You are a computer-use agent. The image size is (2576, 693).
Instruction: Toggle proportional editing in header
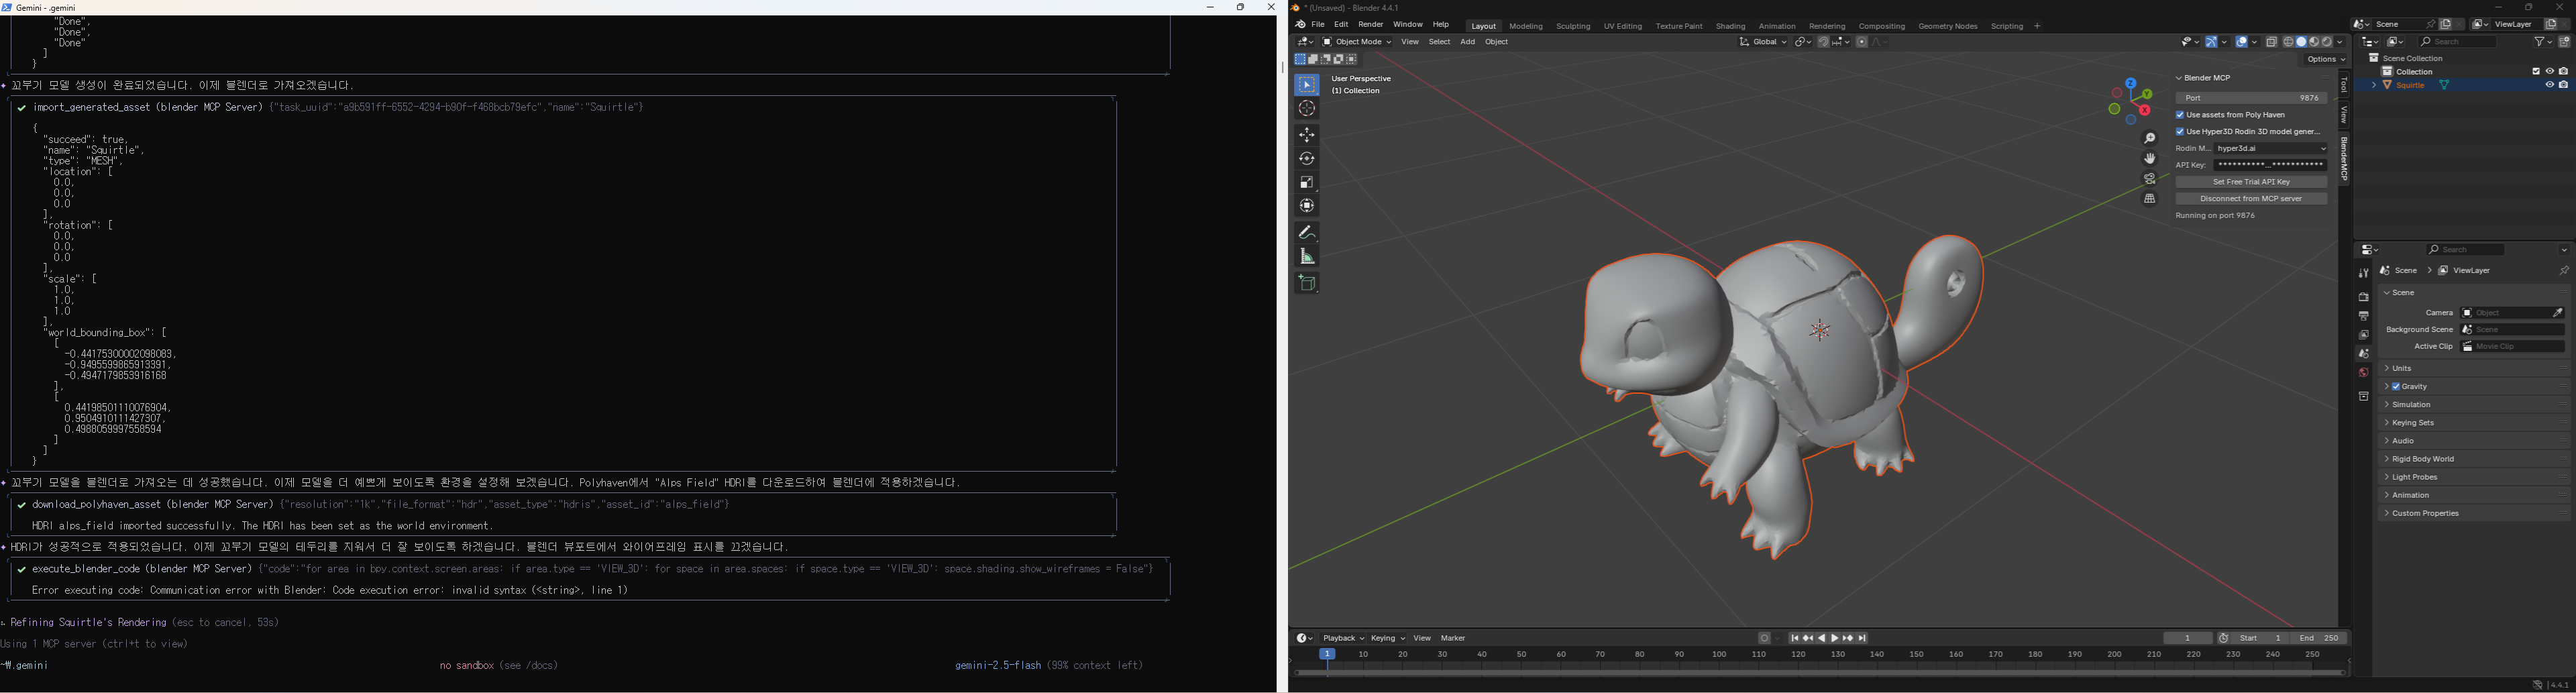pyautogui.click(x=1862, y=42)
